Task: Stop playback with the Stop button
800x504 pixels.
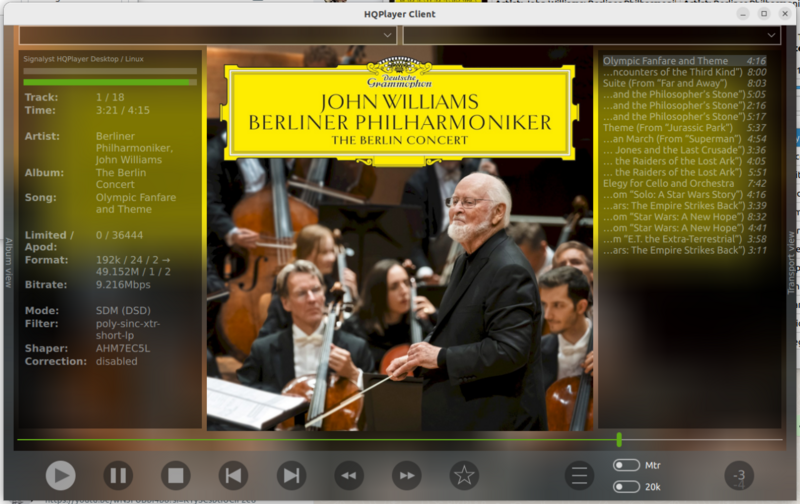Action: pyautogui.click(x=176, y=476)
